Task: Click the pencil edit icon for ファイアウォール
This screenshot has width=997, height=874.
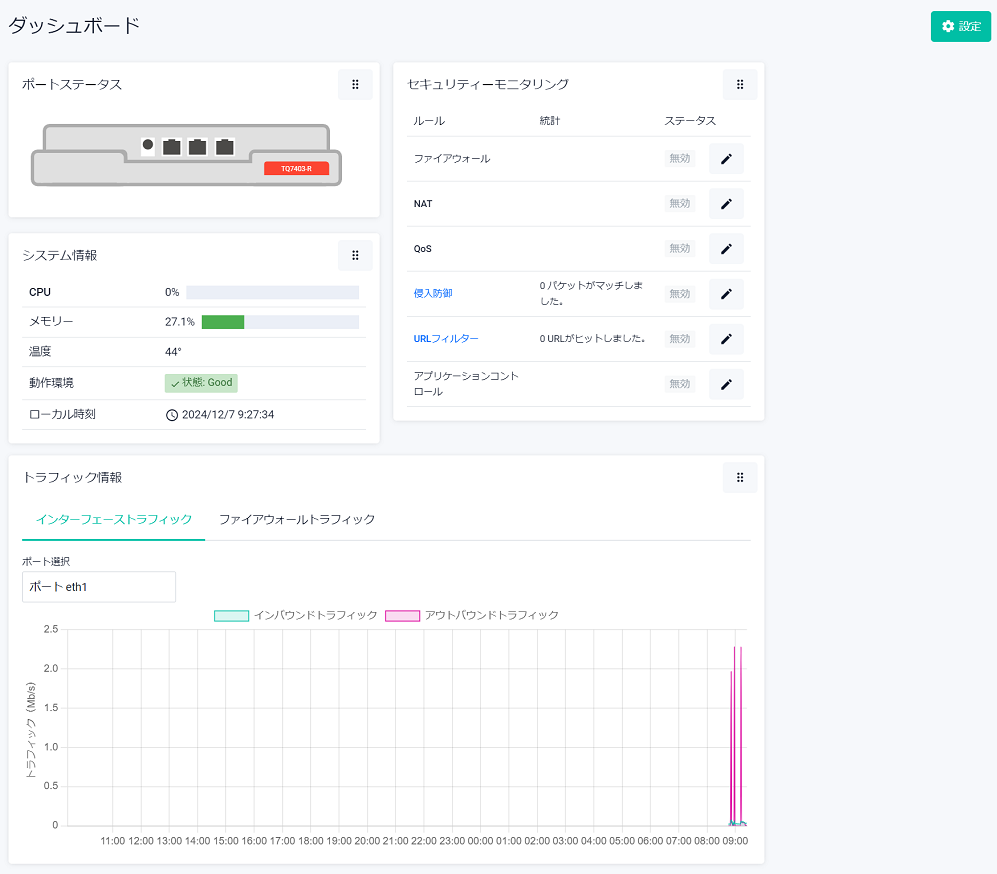Action: tap(726, 159)
